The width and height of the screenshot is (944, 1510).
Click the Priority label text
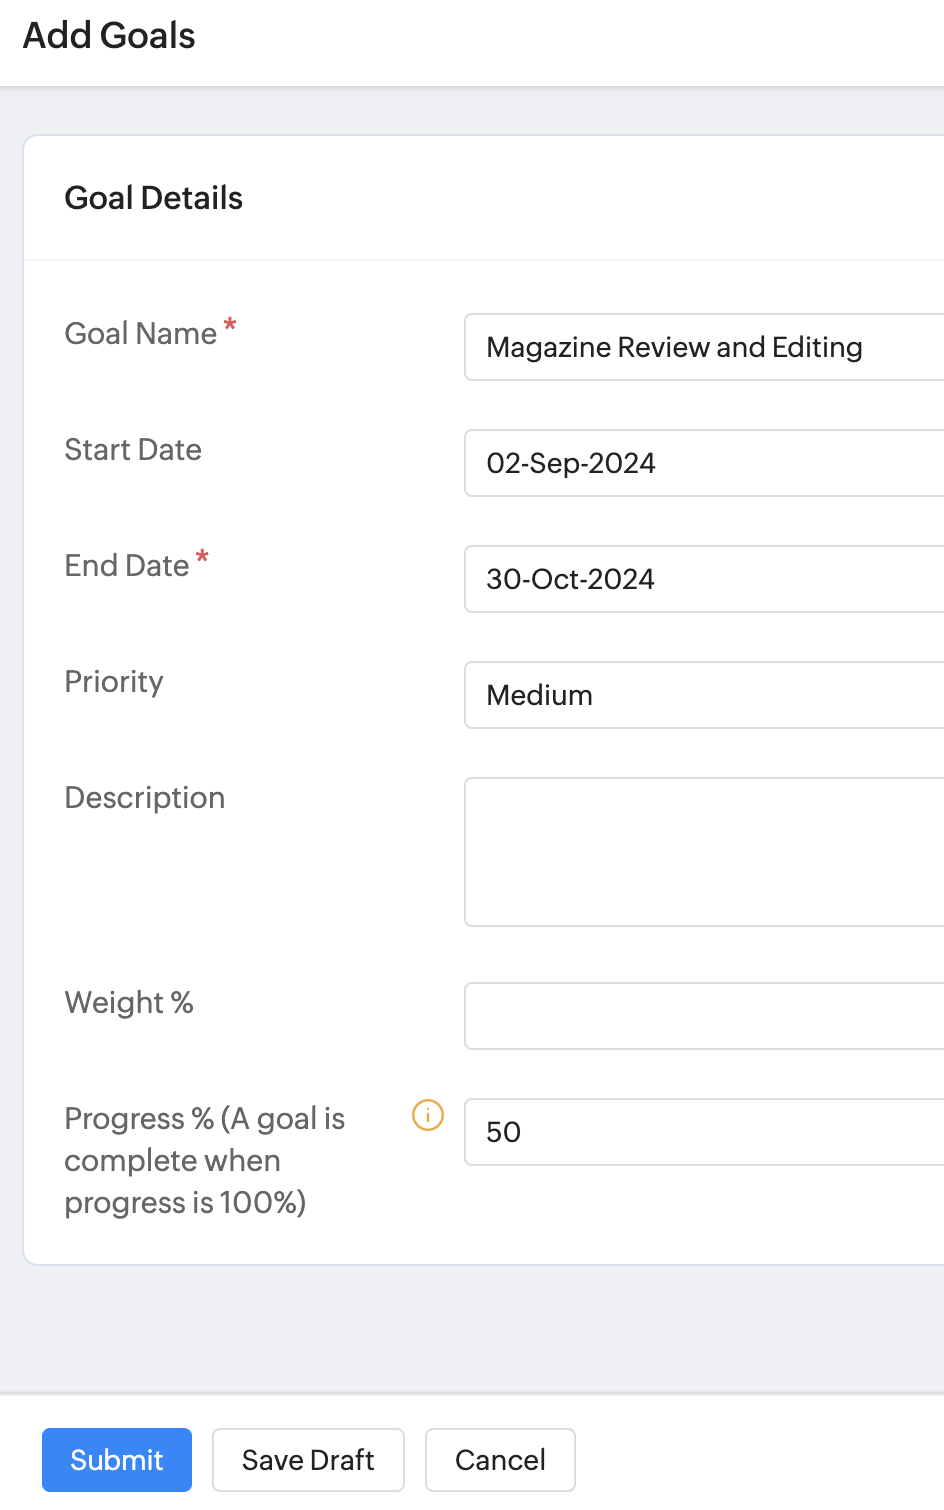coord(114,682)
